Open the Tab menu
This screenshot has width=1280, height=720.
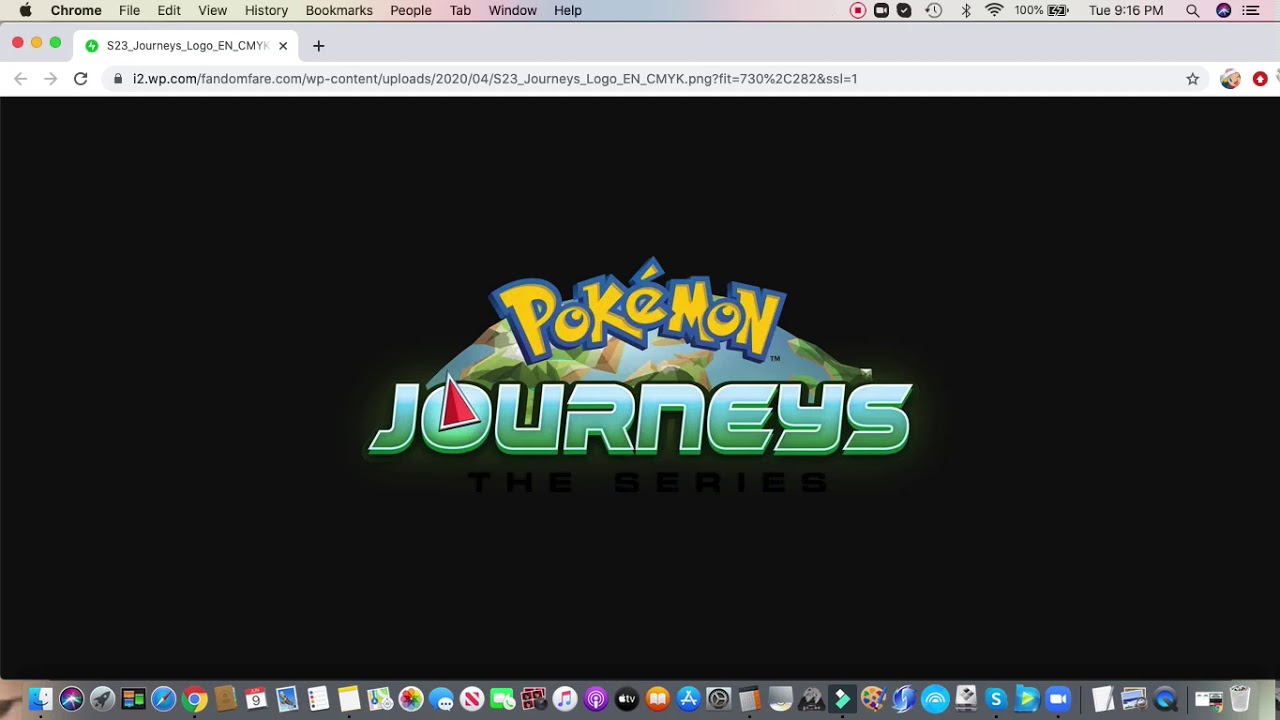[460, 10]
